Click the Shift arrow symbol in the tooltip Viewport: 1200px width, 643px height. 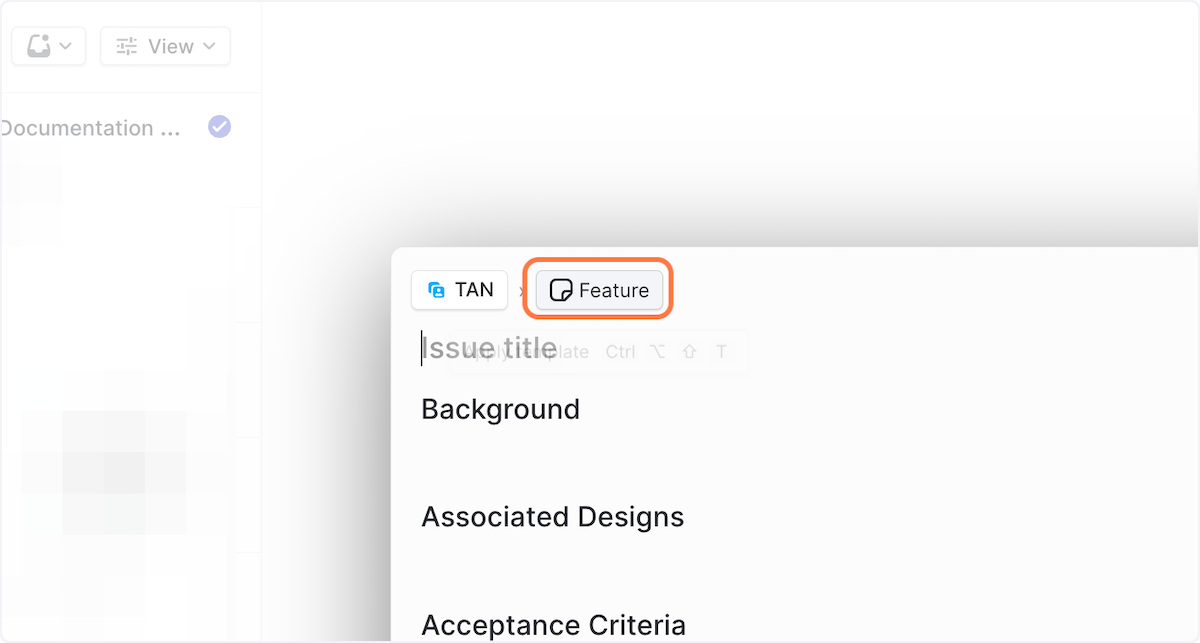point(689,352)
